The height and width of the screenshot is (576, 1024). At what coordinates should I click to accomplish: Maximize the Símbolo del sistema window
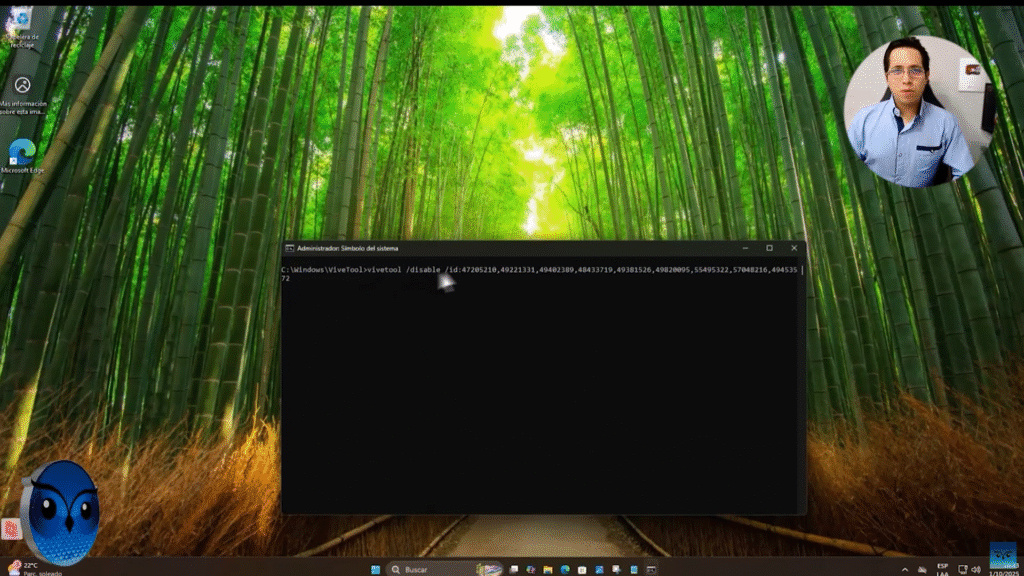tap(769, 248)
